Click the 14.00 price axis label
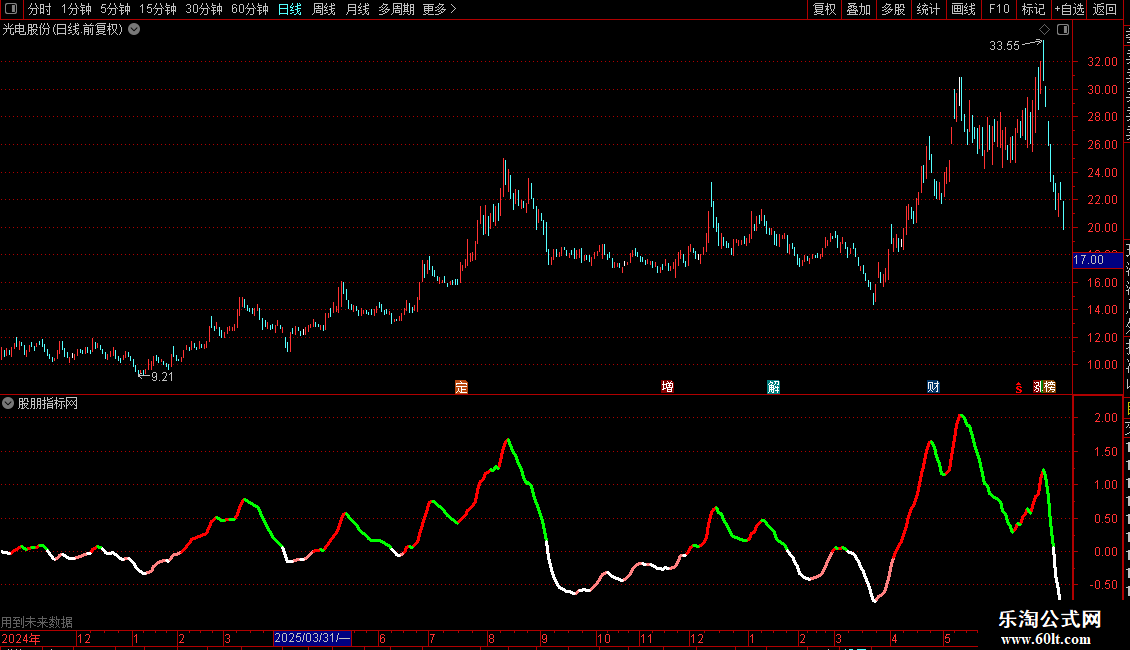Image resolution: width=1130 pixels, height=650 pixels. tap(1102, 310)
